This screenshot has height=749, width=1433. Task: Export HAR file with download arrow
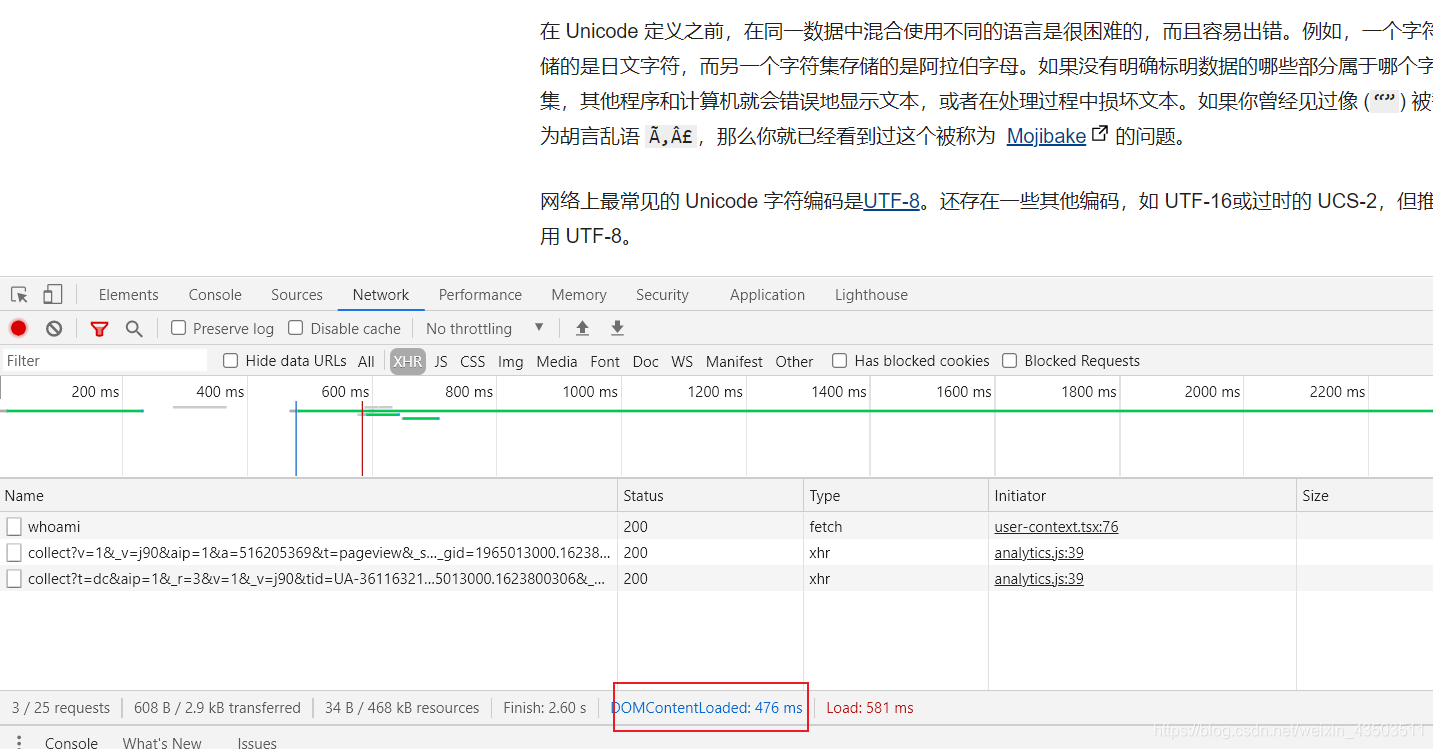[617, 328]
